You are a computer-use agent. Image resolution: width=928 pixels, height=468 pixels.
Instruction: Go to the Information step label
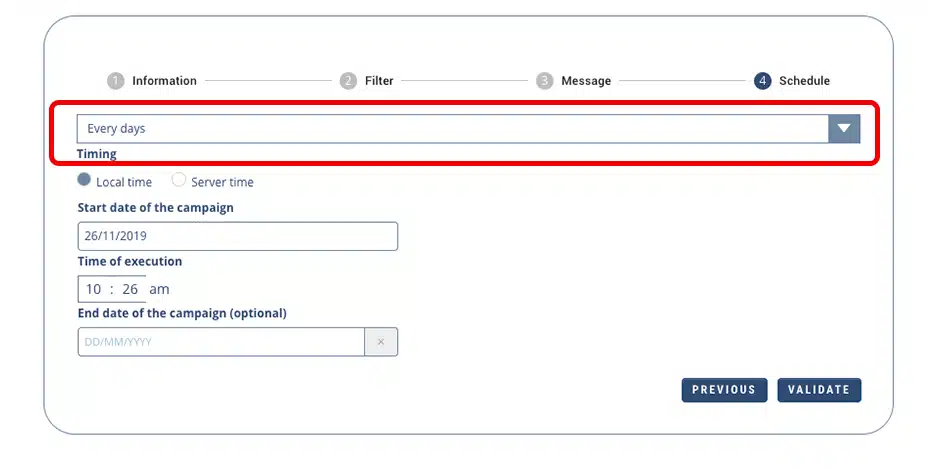point(164,81)
